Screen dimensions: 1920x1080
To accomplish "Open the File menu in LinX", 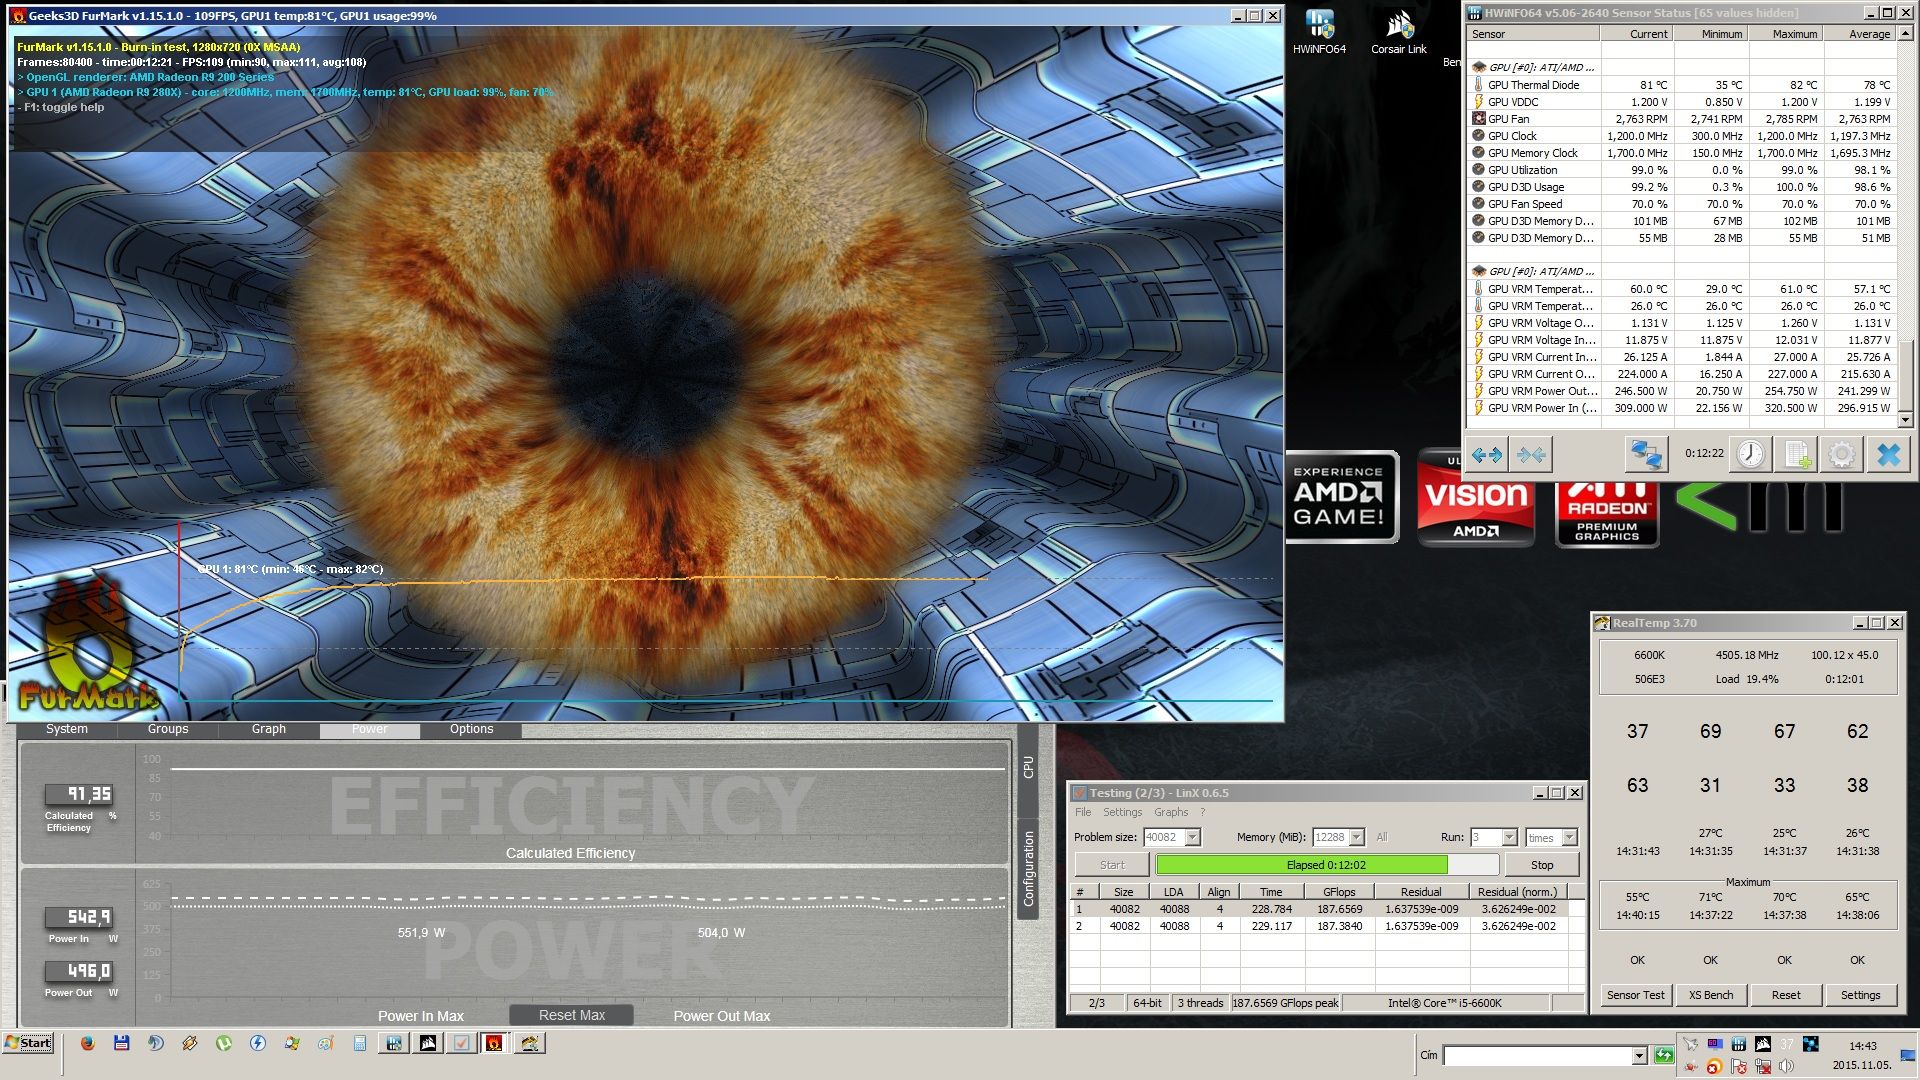I will (1083, 812).
